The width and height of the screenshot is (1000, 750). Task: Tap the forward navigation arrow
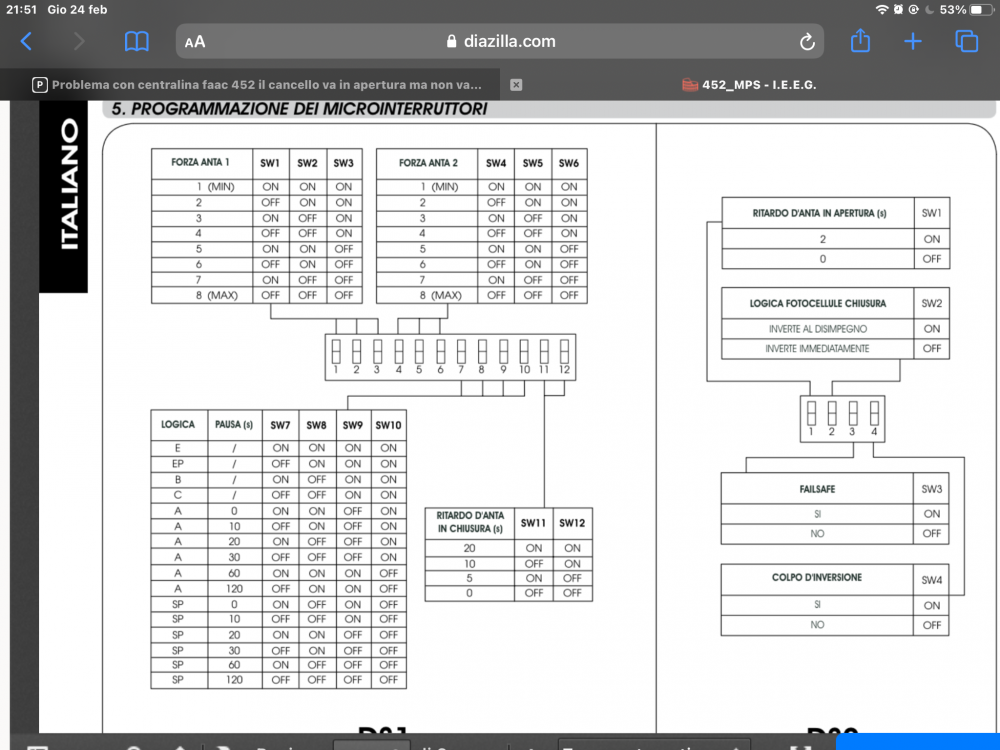[78, 41]
